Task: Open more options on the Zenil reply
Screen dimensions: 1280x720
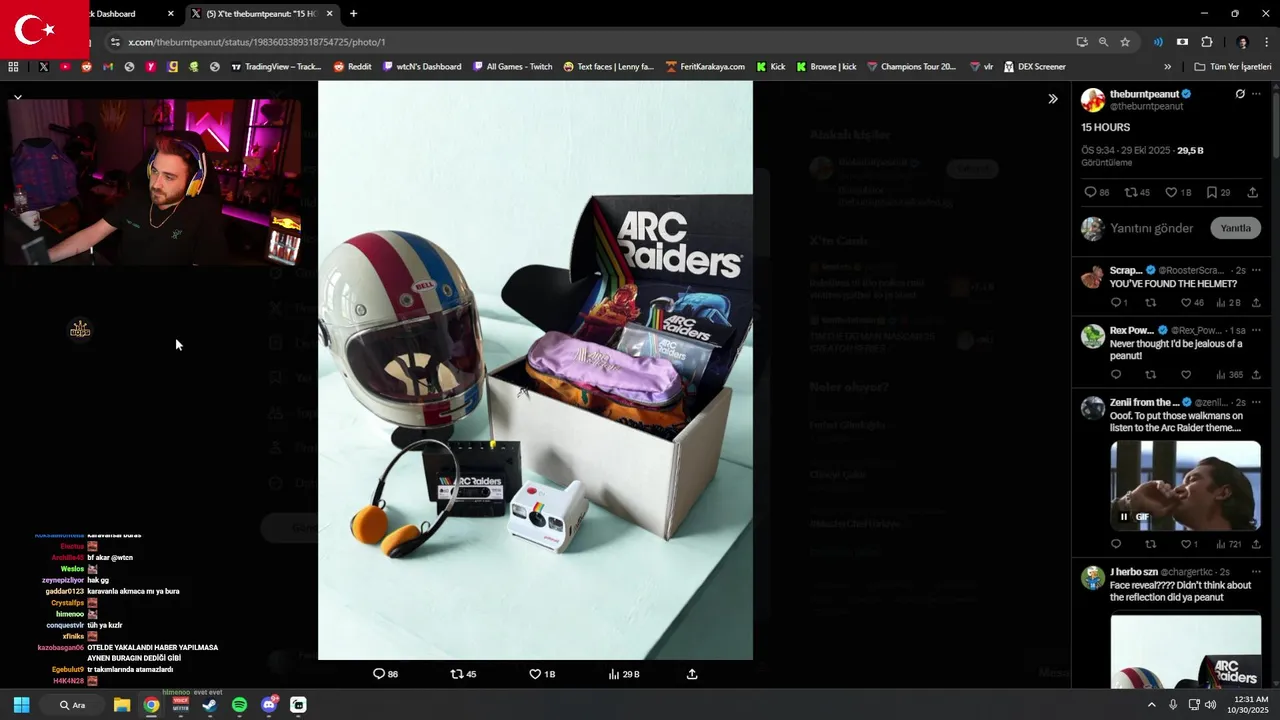Action: 1256,402
